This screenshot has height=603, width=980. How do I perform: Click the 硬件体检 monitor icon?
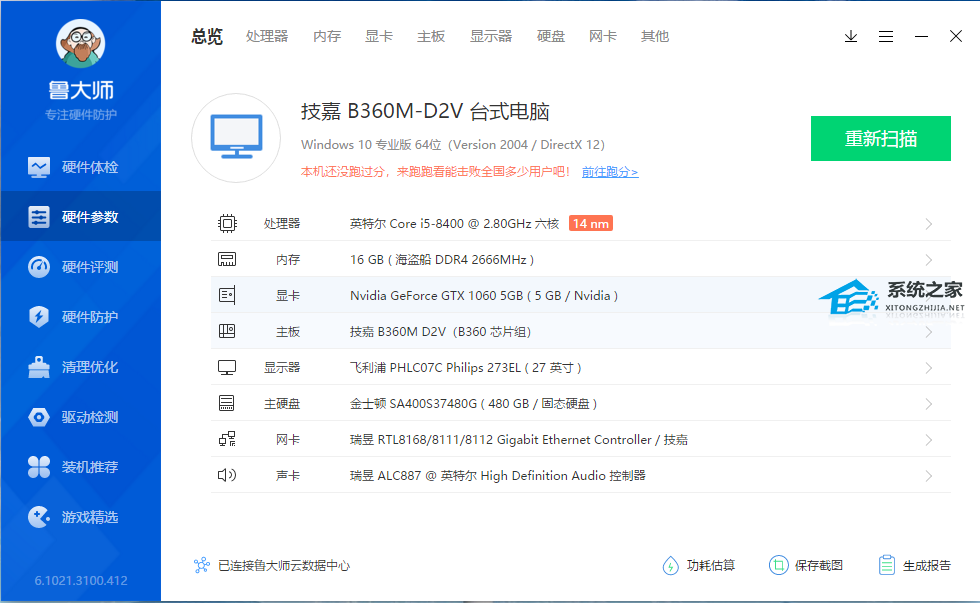39,167
